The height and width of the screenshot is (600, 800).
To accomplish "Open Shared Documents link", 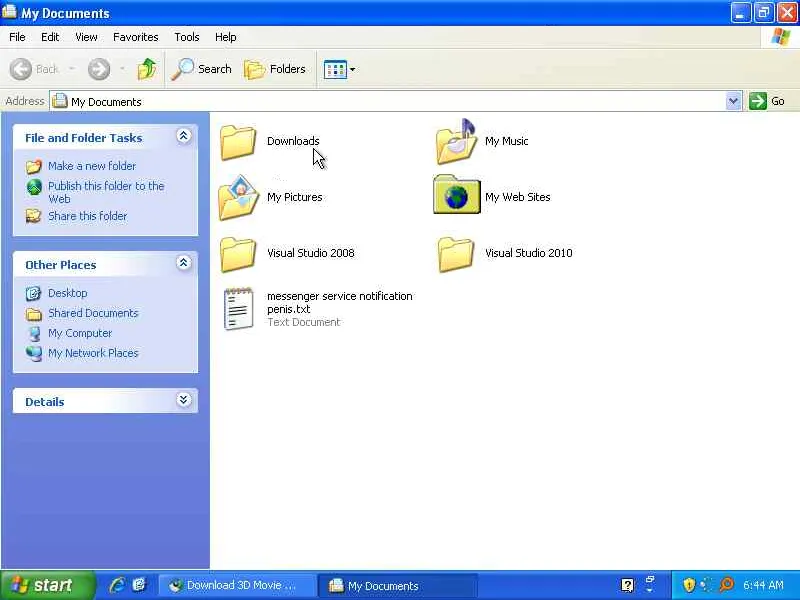I will (x=93, y=313).
